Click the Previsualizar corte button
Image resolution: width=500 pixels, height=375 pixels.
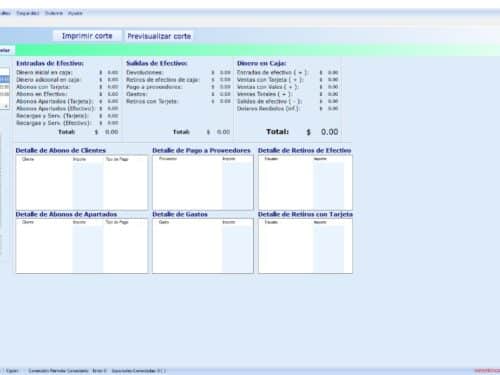[x=159, y=36]
